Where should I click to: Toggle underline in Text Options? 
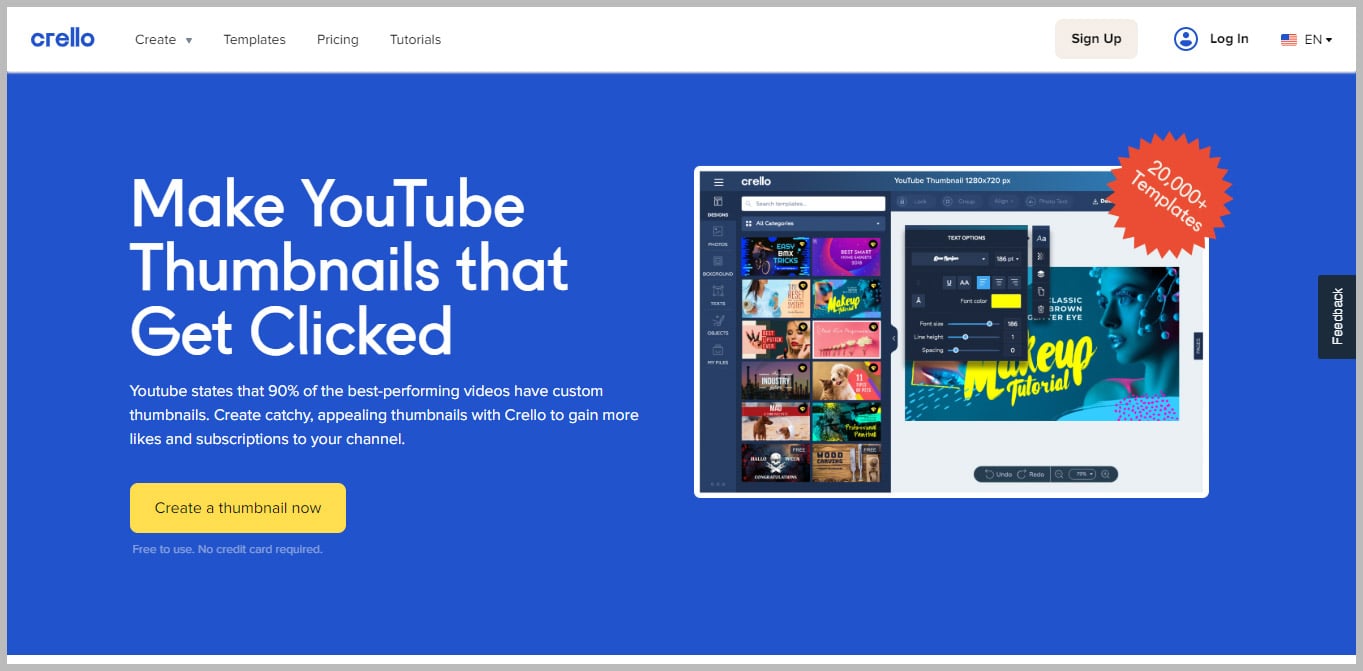click(x=949, y=283)
